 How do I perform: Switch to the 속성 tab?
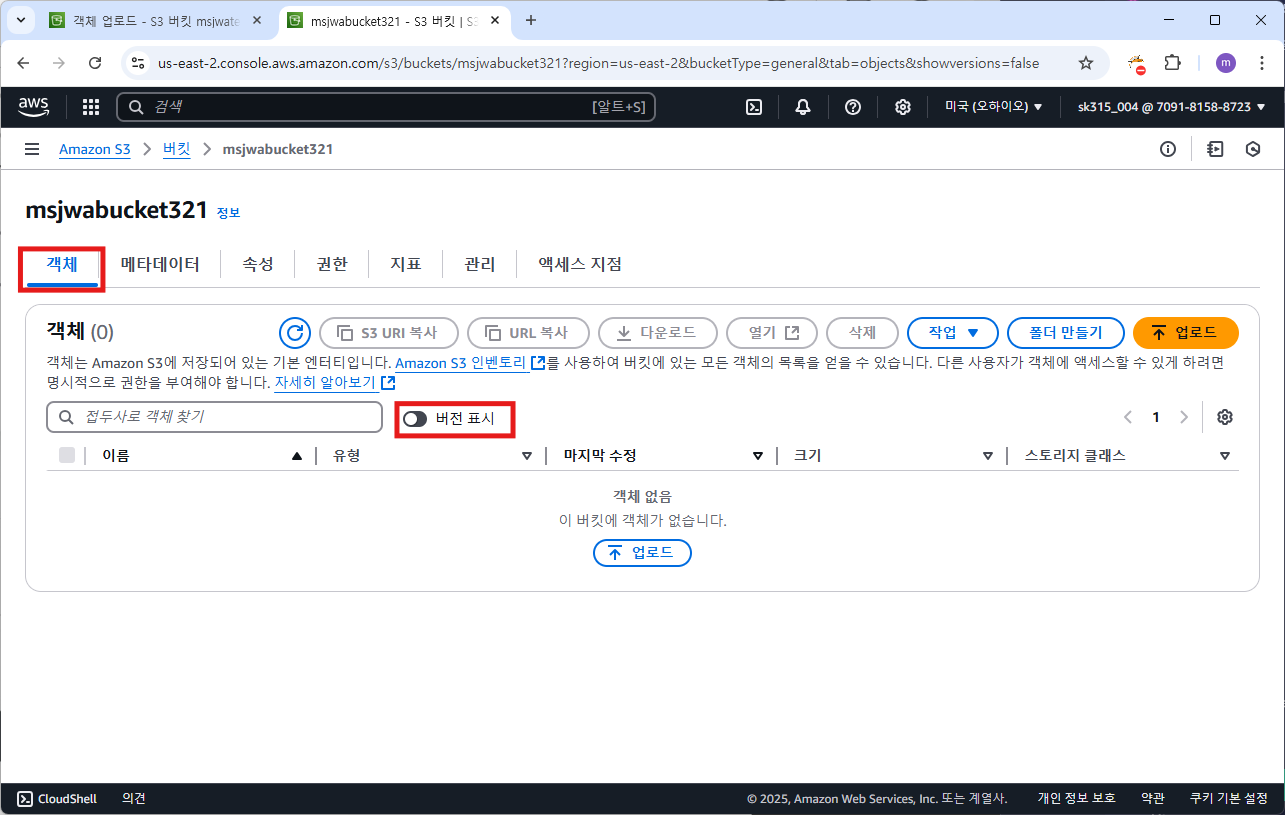pos(258,265)
